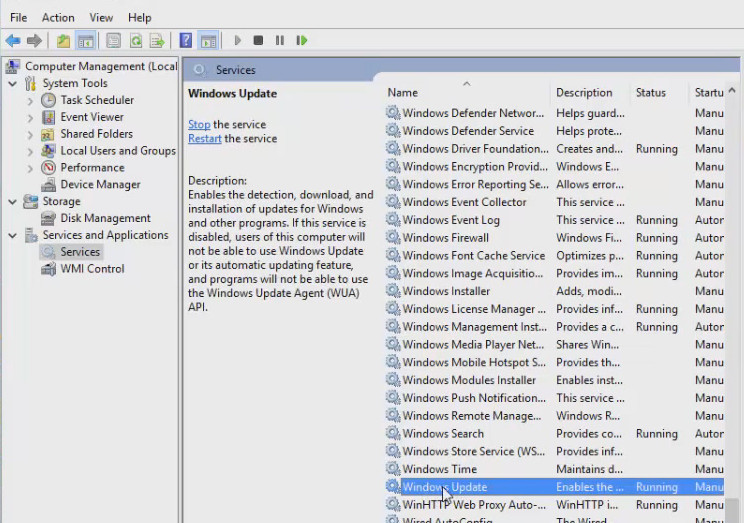Select the Services tree item

(x=80, y=252)
